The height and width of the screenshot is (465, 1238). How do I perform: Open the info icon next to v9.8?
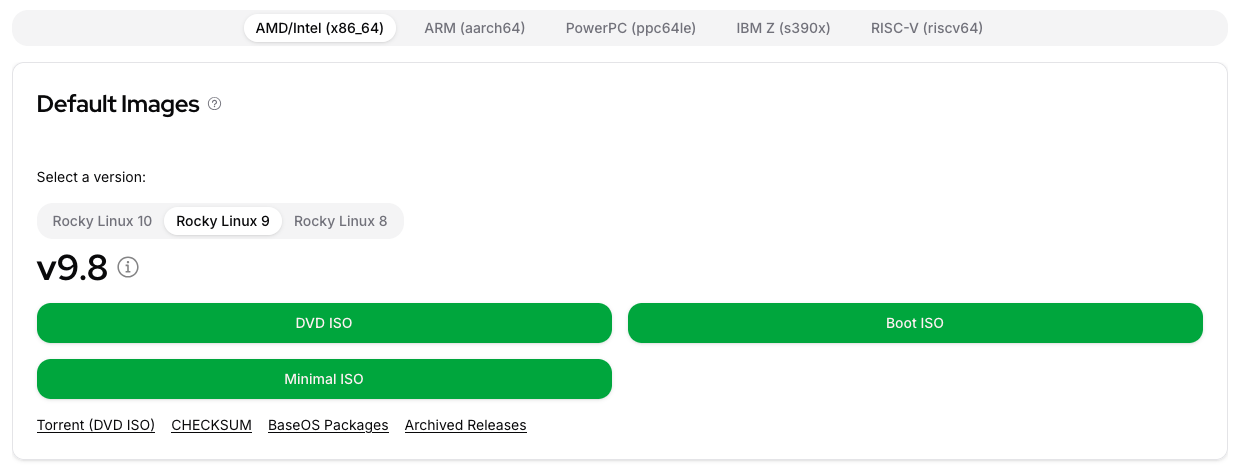pyautogui.click(x=128, y=268)
